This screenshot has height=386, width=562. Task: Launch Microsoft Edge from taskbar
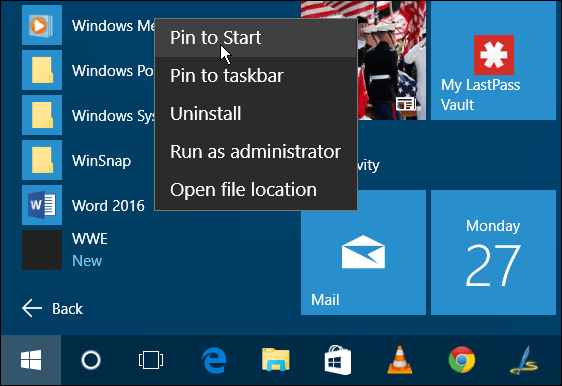(x=214, y=360)
